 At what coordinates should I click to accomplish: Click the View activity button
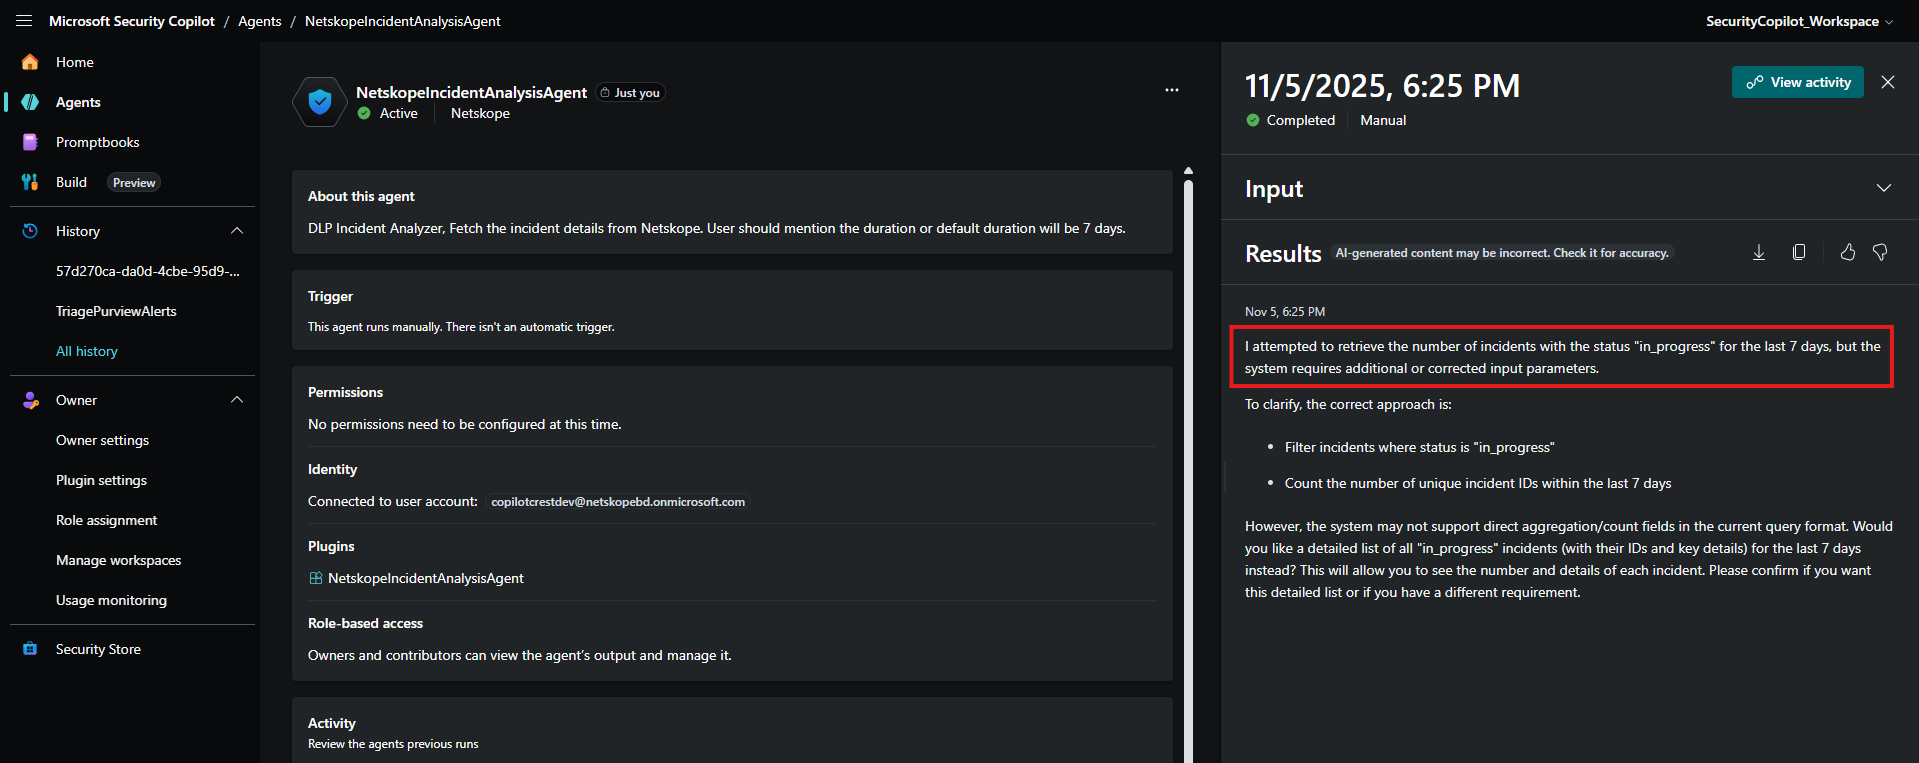pos(1798,82)
